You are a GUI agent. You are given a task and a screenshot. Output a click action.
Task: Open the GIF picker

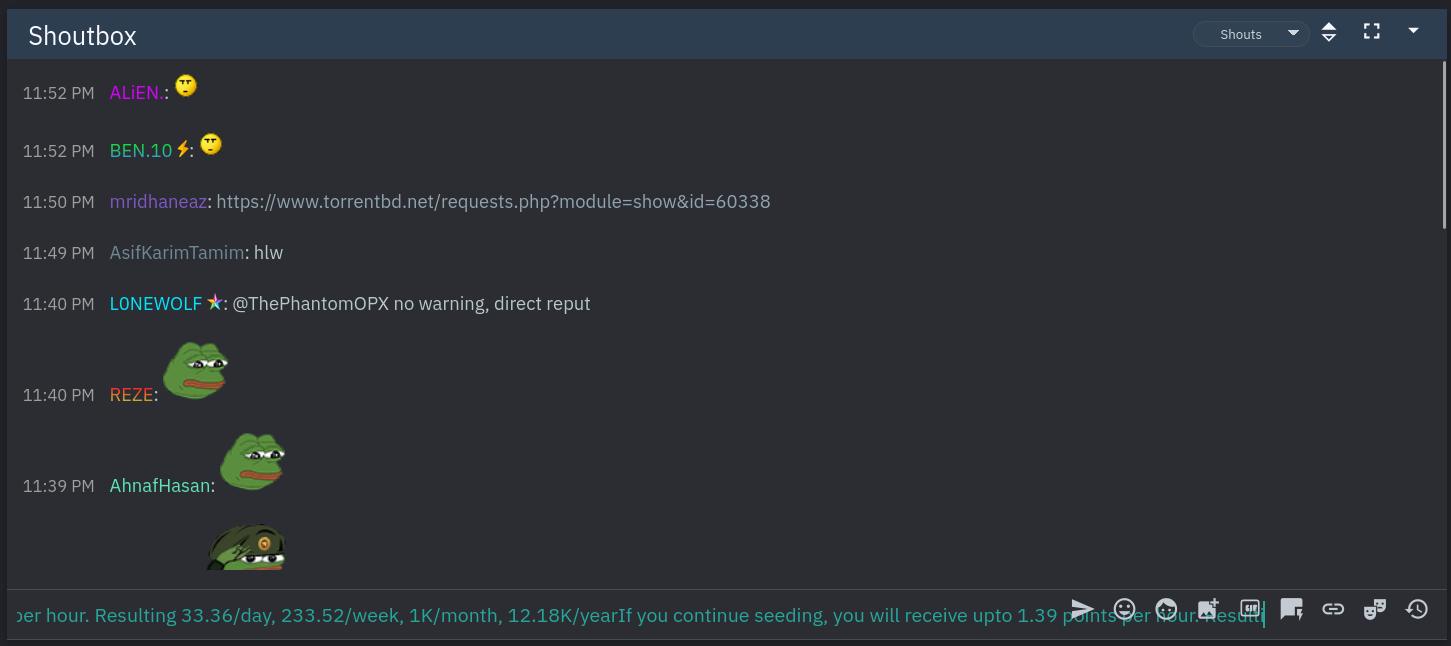[x=1250, y=609]
